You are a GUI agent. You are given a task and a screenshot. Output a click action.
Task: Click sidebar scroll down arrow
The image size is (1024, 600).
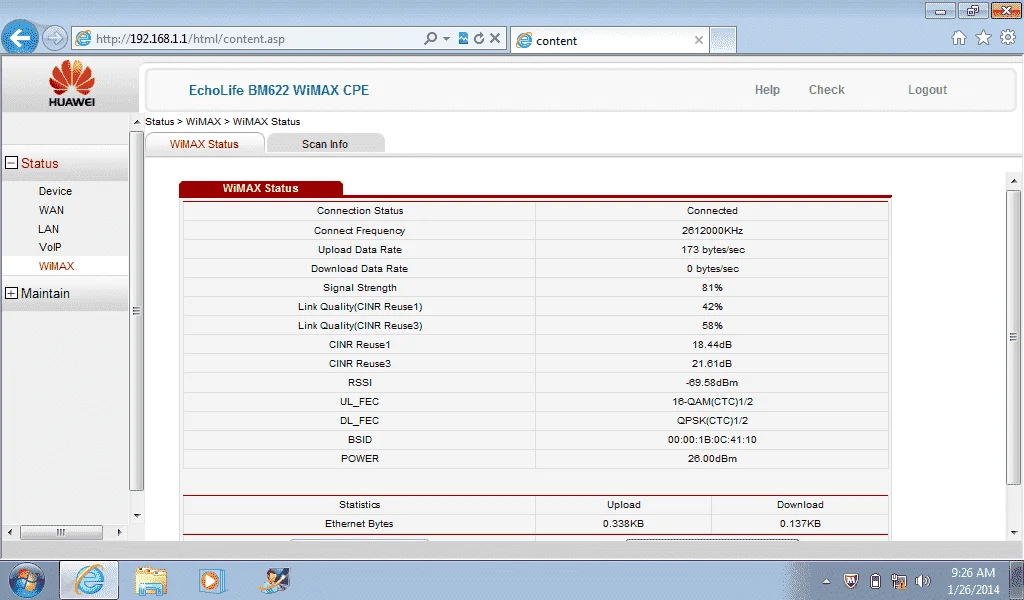pos(137,515)
